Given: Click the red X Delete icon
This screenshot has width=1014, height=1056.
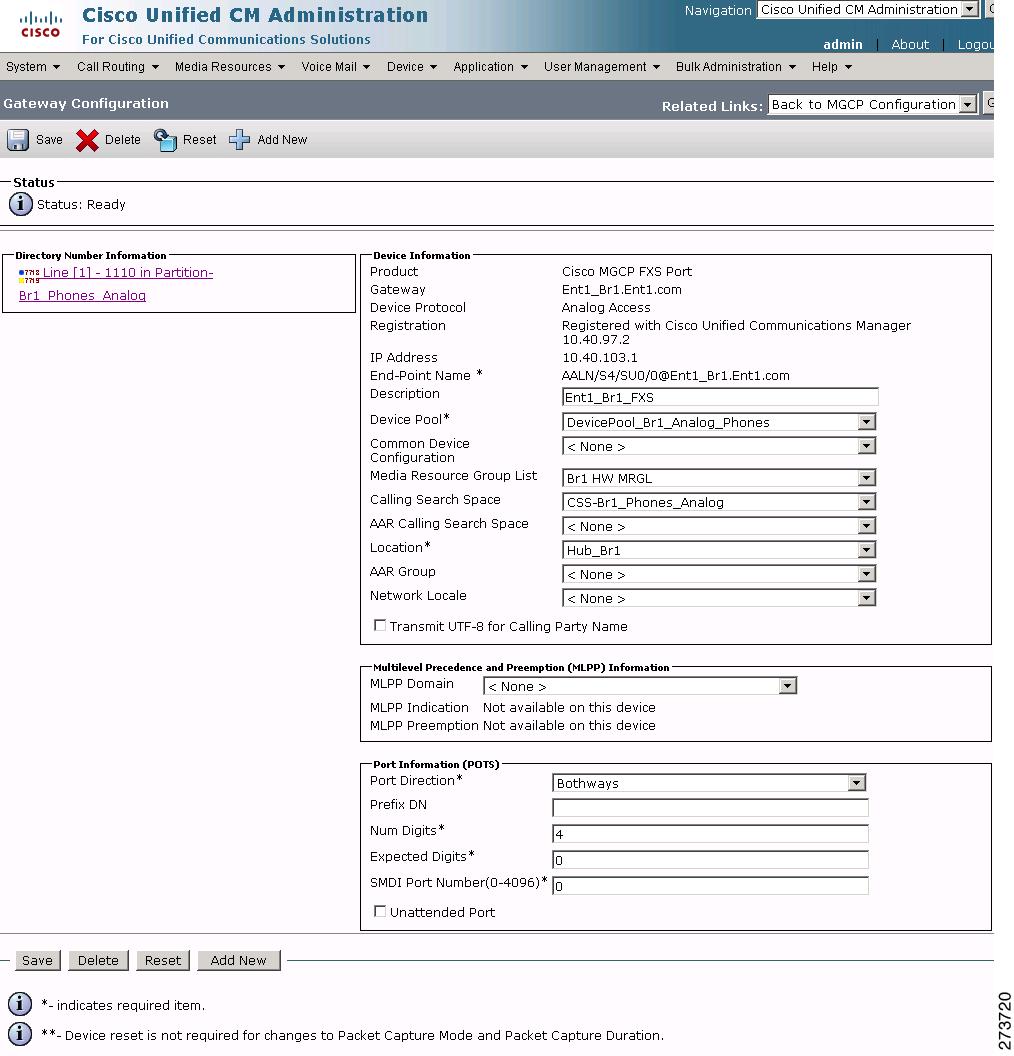Looking at the screenshot, I should tap(87, 140).
